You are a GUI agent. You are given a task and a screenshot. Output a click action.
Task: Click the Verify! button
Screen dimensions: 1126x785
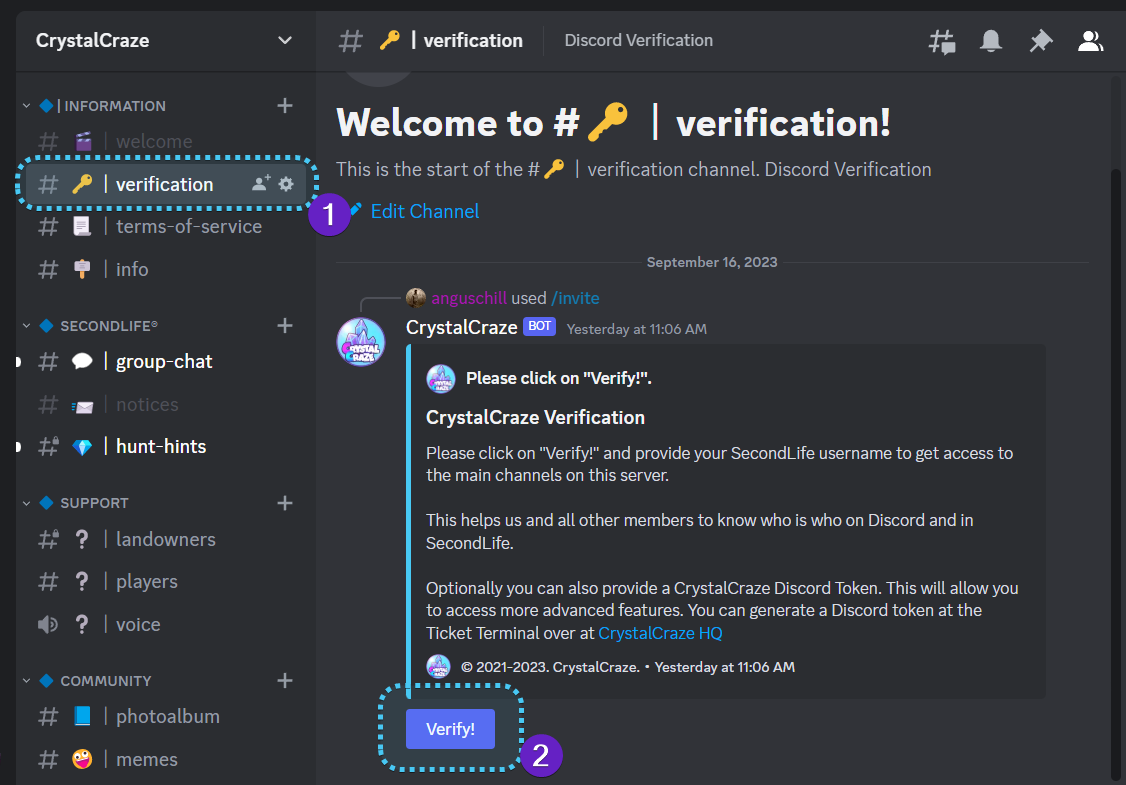pyautogui.click(x=450, y=729)
